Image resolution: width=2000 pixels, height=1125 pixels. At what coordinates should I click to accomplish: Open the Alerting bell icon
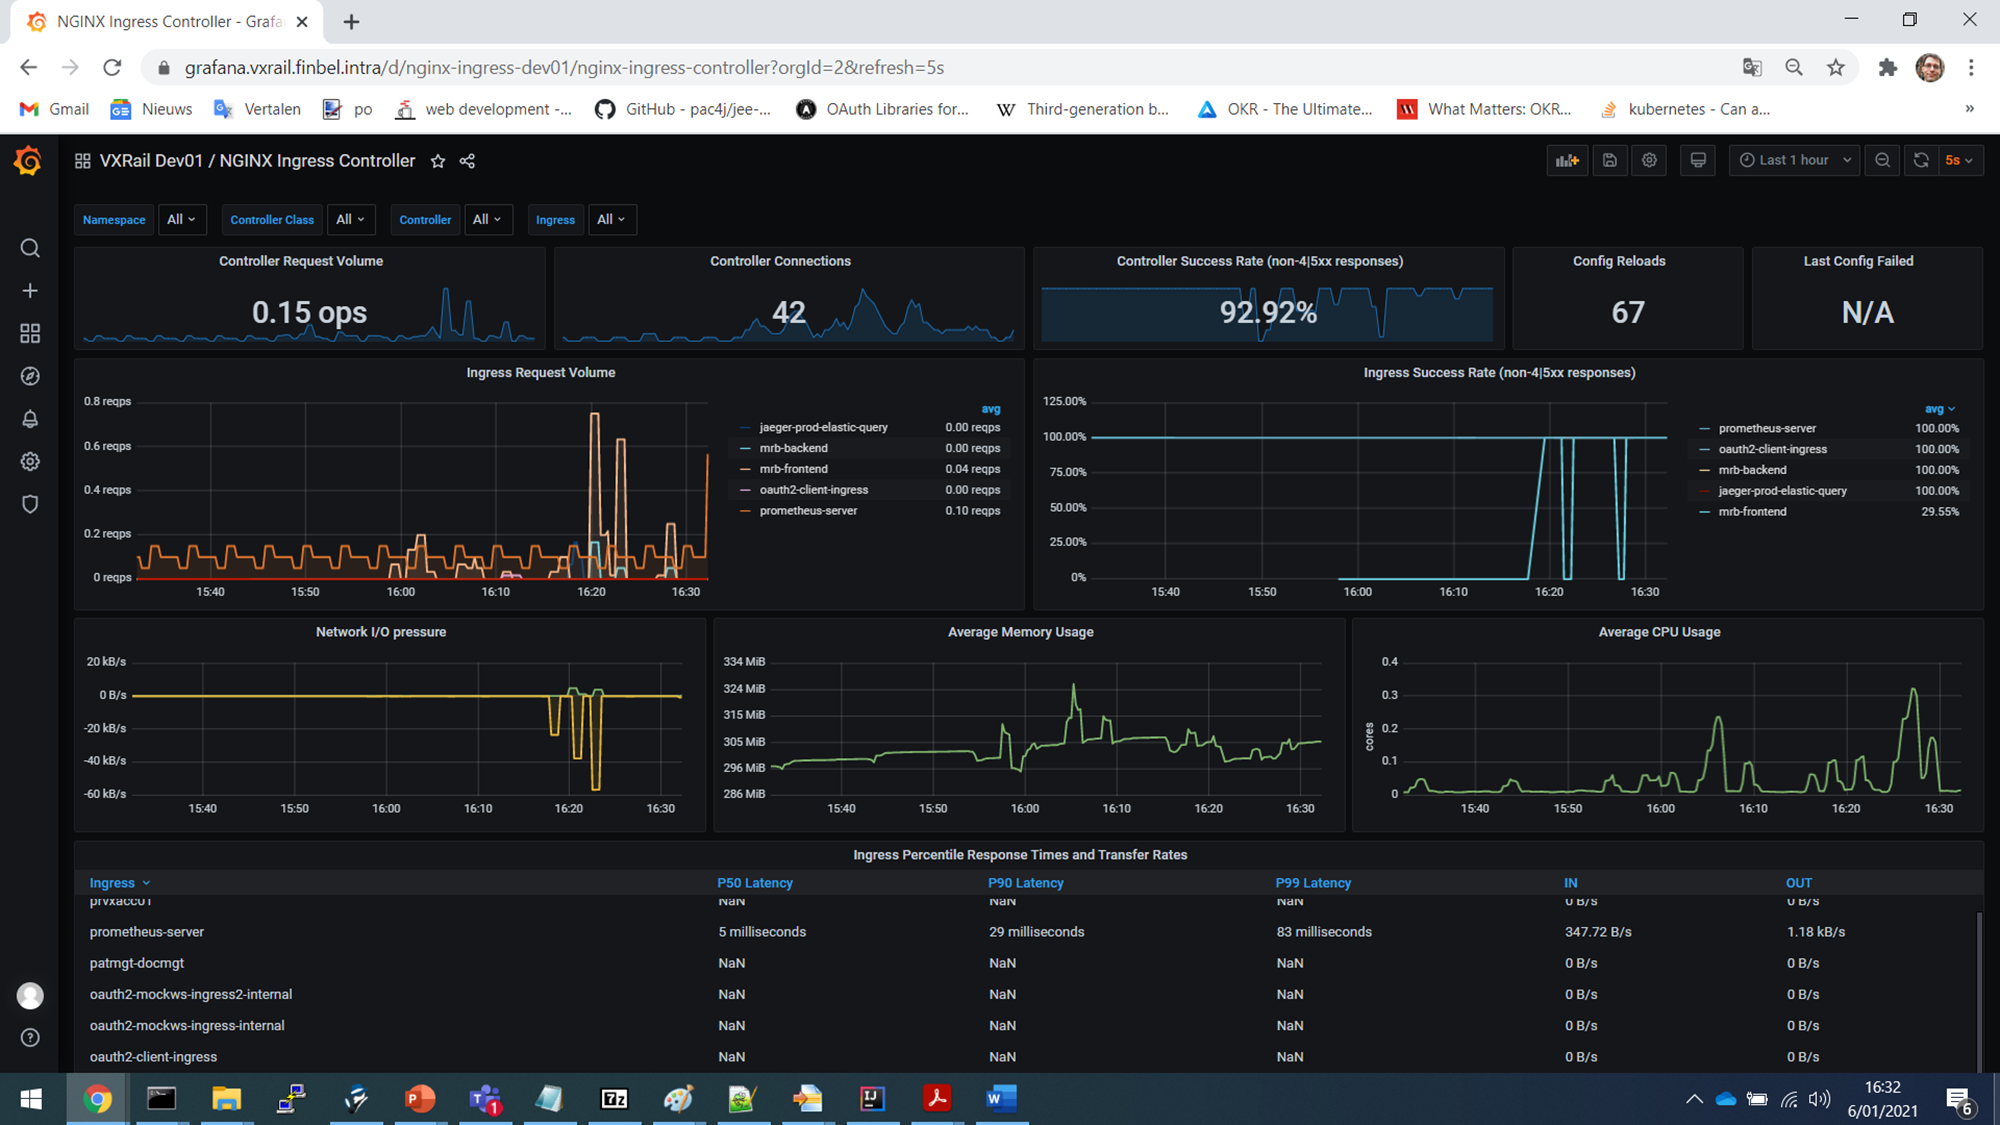30,419
